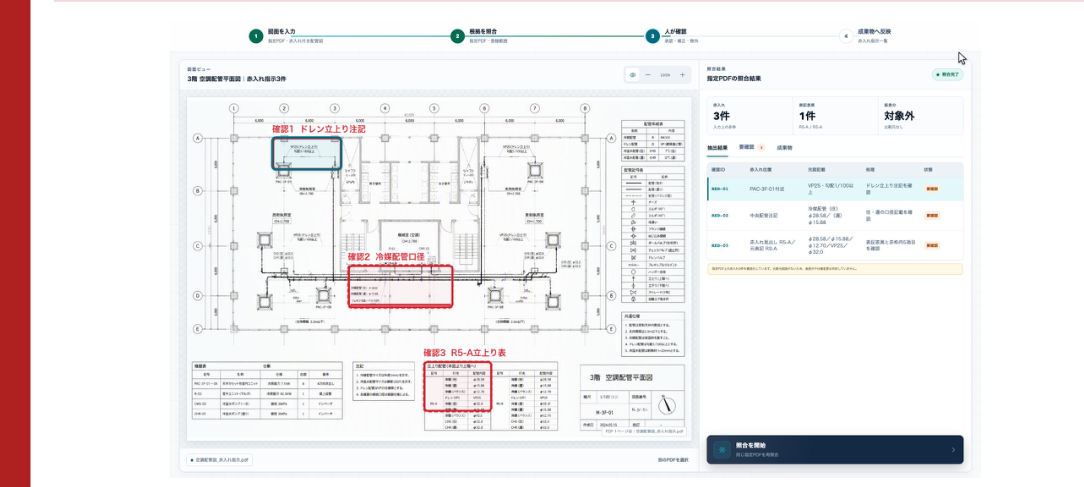Image resolution: width=1084 pixels, height=487 pixels.
Task: Select result row PAC-3F-01付近
Action: [834, 189]
